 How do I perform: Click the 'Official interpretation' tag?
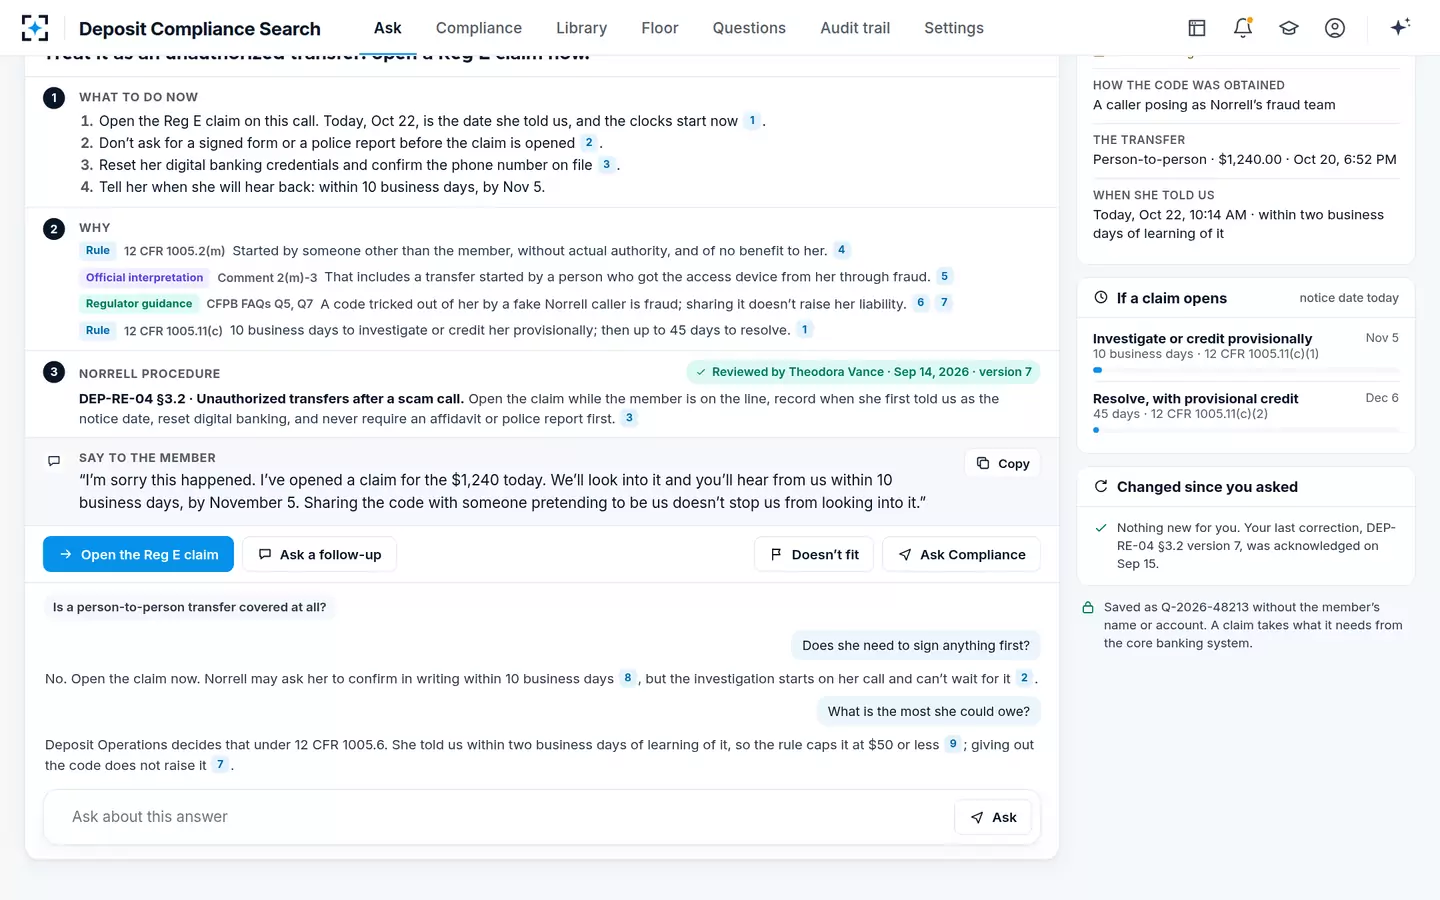[144, 277]
